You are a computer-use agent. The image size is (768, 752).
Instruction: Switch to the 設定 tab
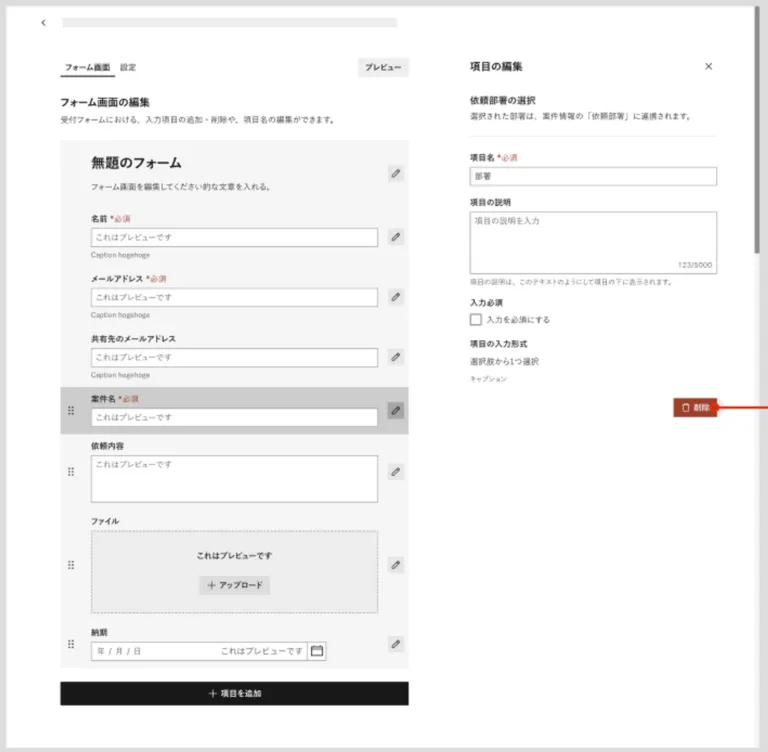128,67
